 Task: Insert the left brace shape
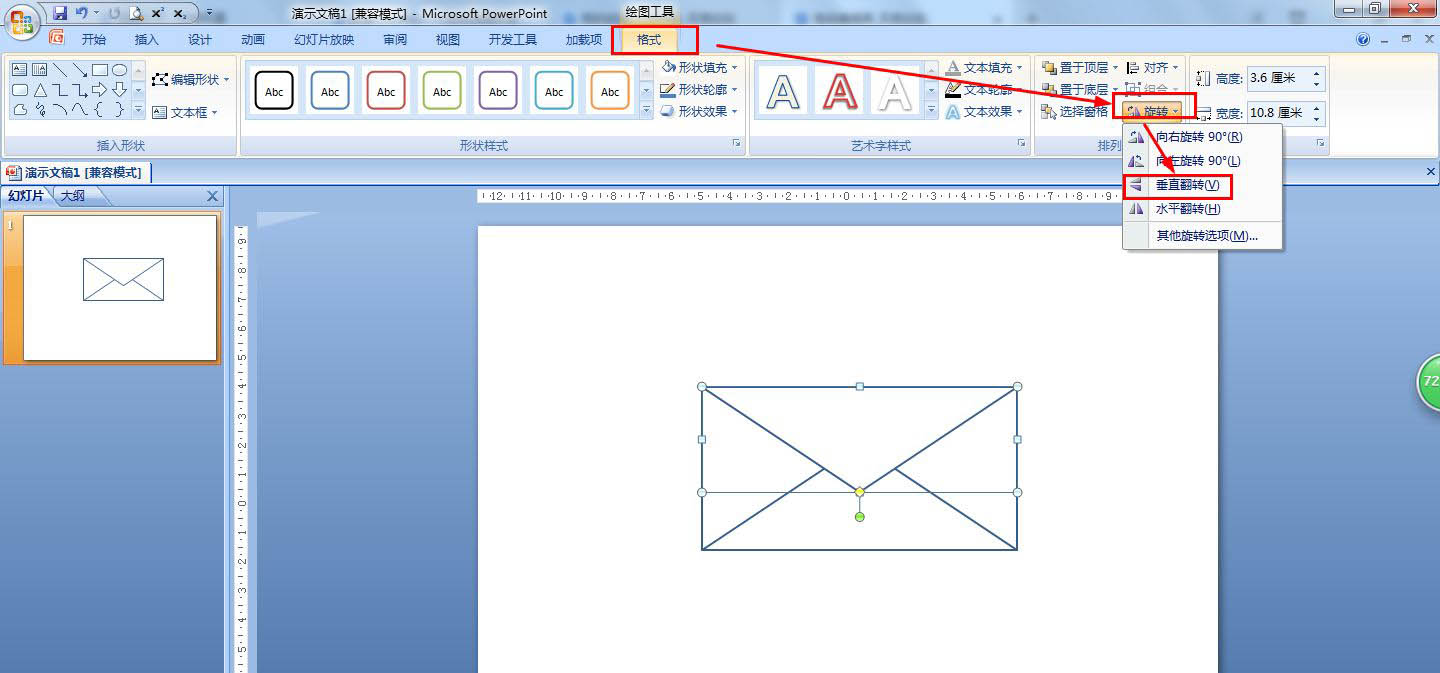click(x=100, y=109)
